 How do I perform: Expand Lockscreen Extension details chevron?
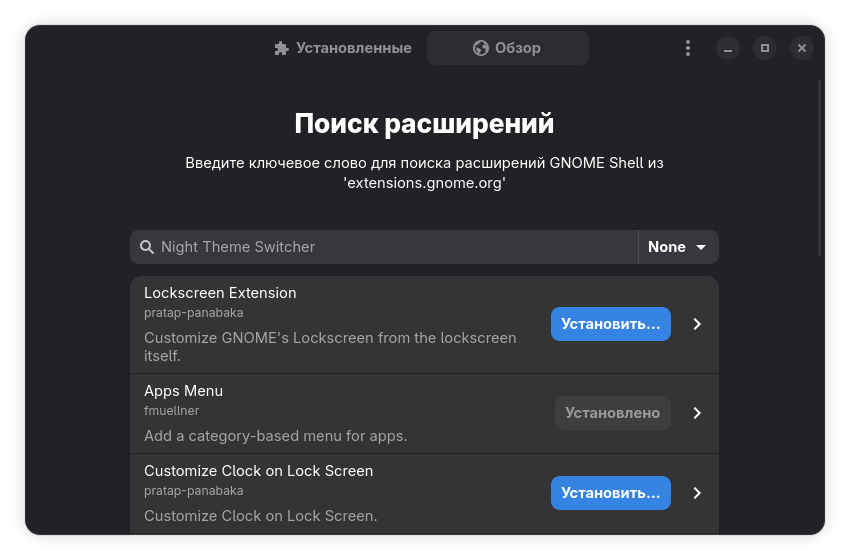(x=697, y=324)
